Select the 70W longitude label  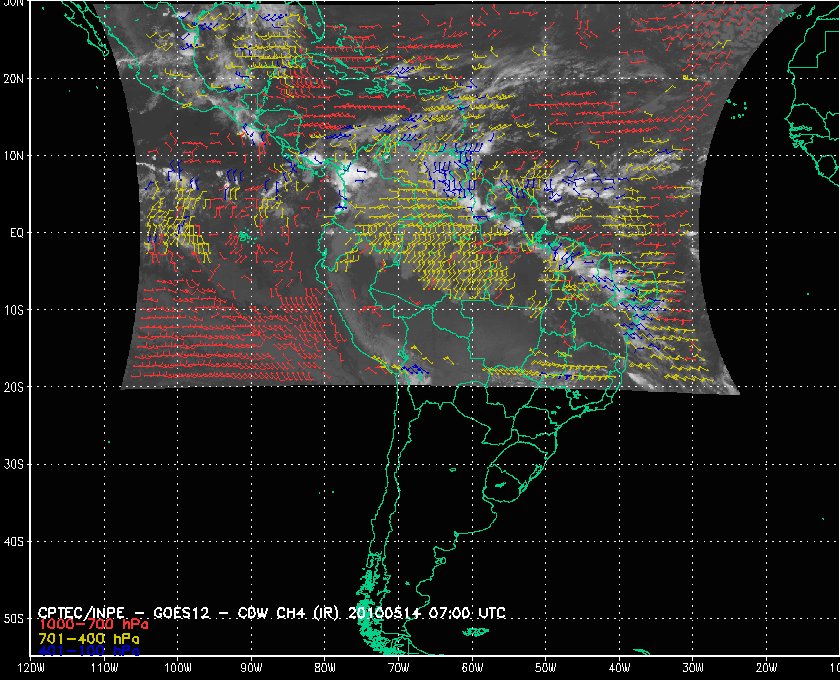[x=399, y=668]
